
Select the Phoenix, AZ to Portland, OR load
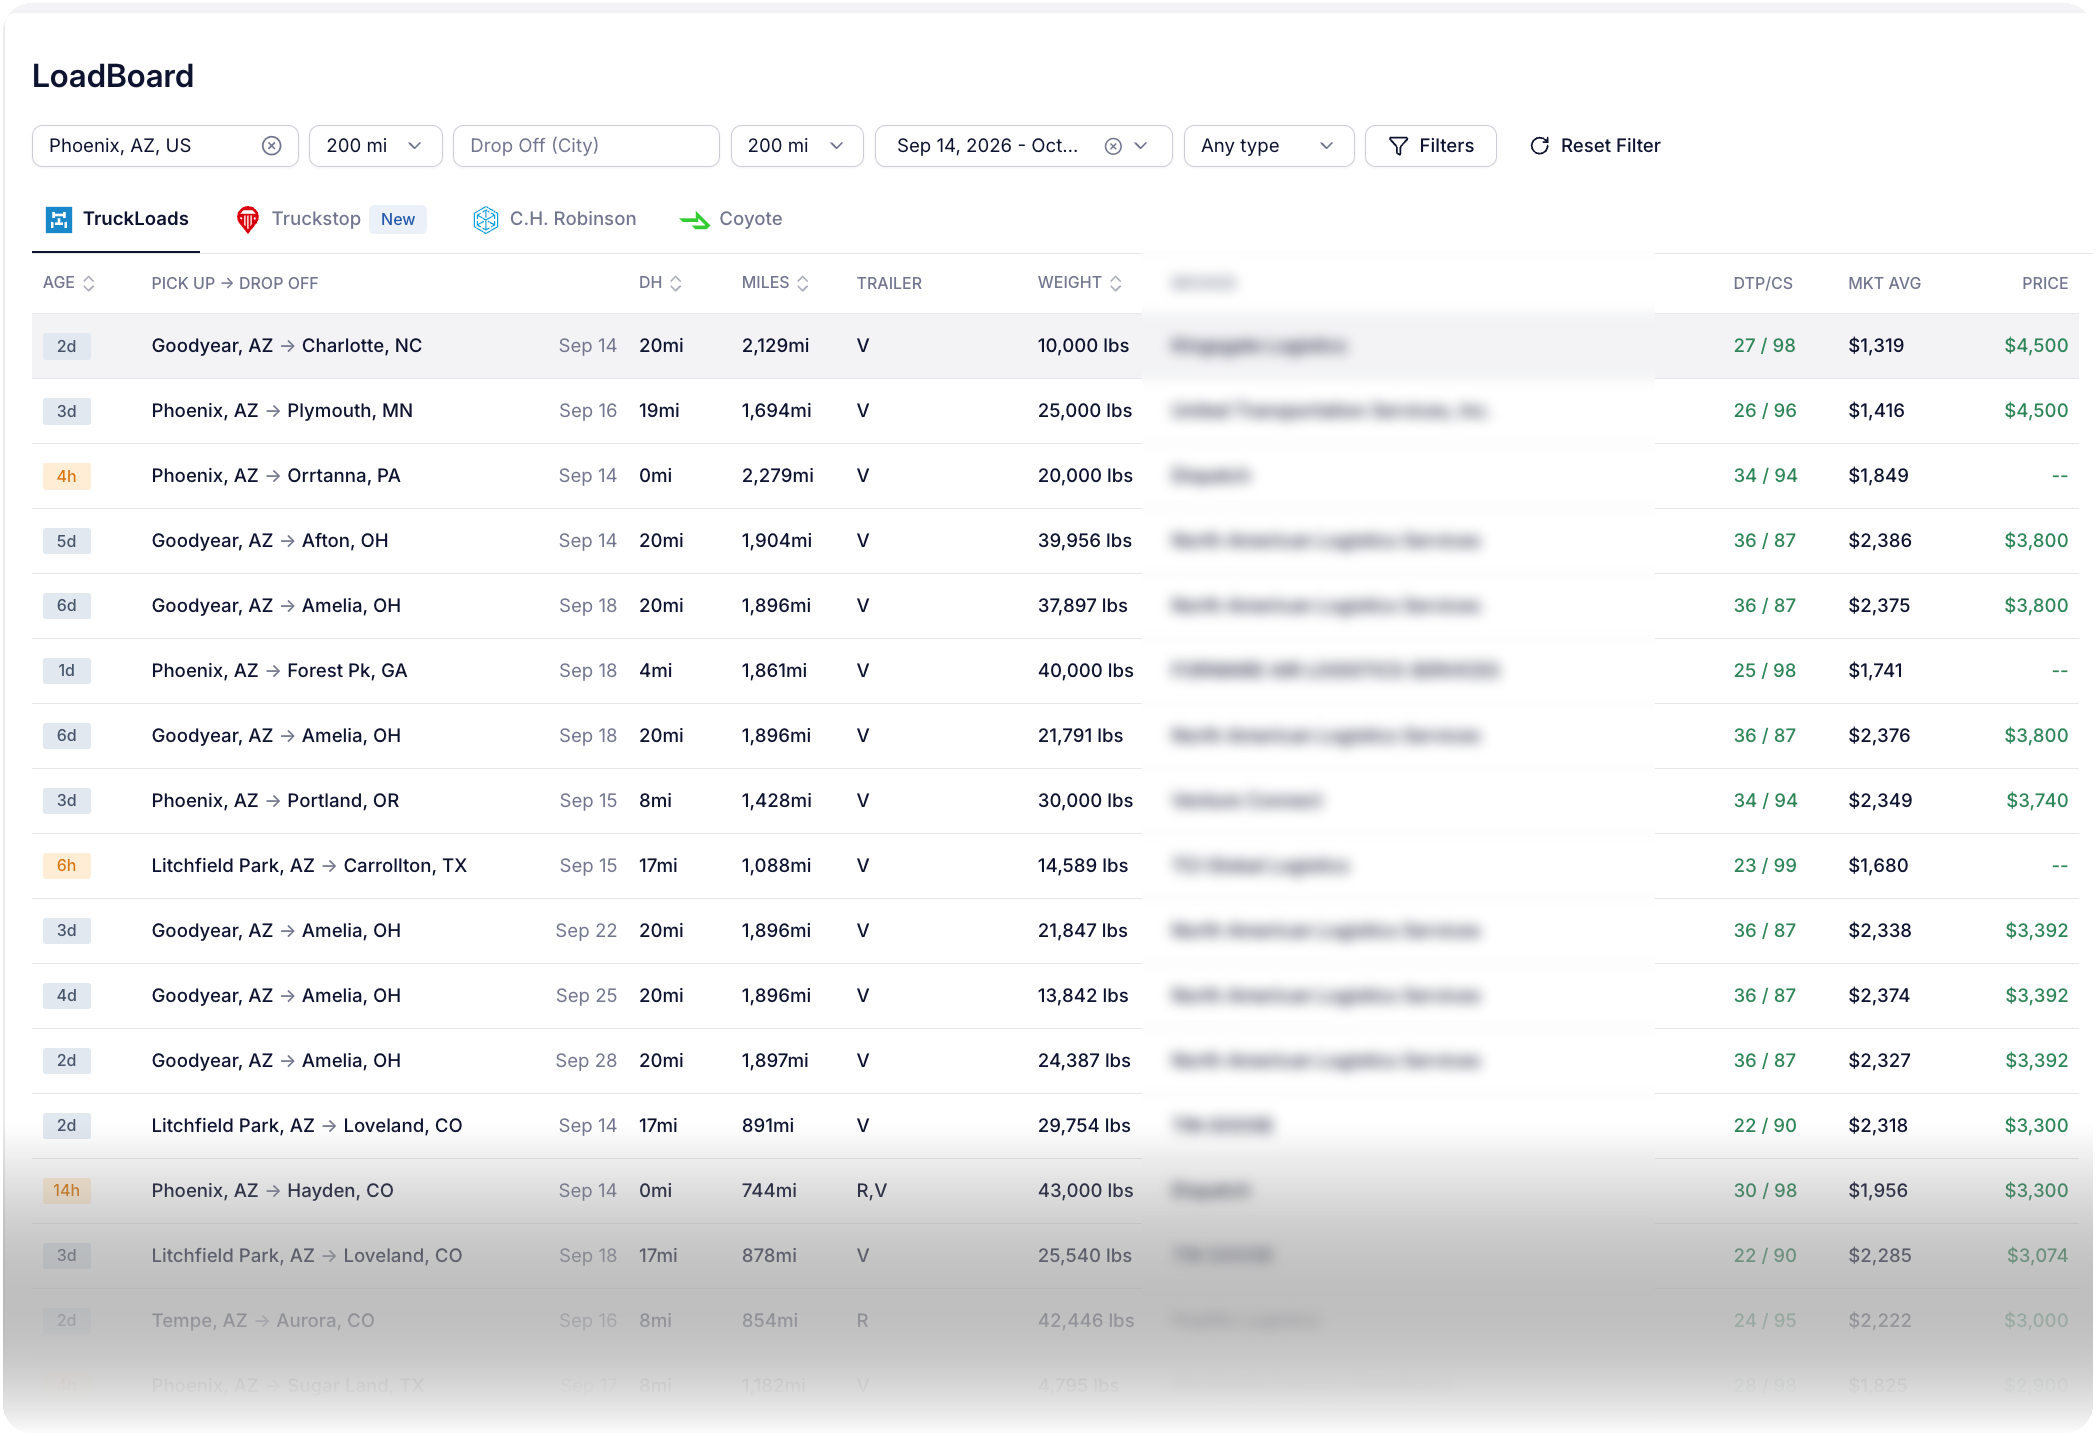click(x=1055, y=801)
